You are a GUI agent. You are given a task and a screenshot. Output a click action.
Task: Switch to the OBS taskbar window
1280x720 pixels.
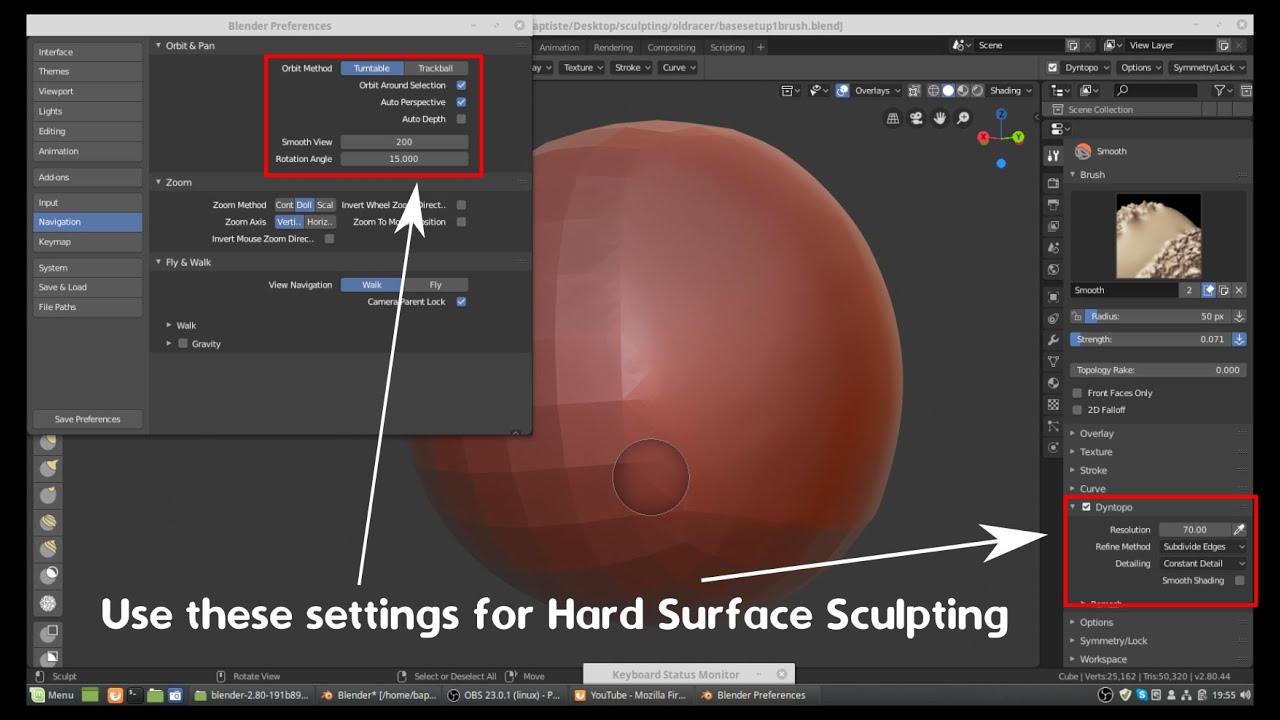tap(503, 695)
